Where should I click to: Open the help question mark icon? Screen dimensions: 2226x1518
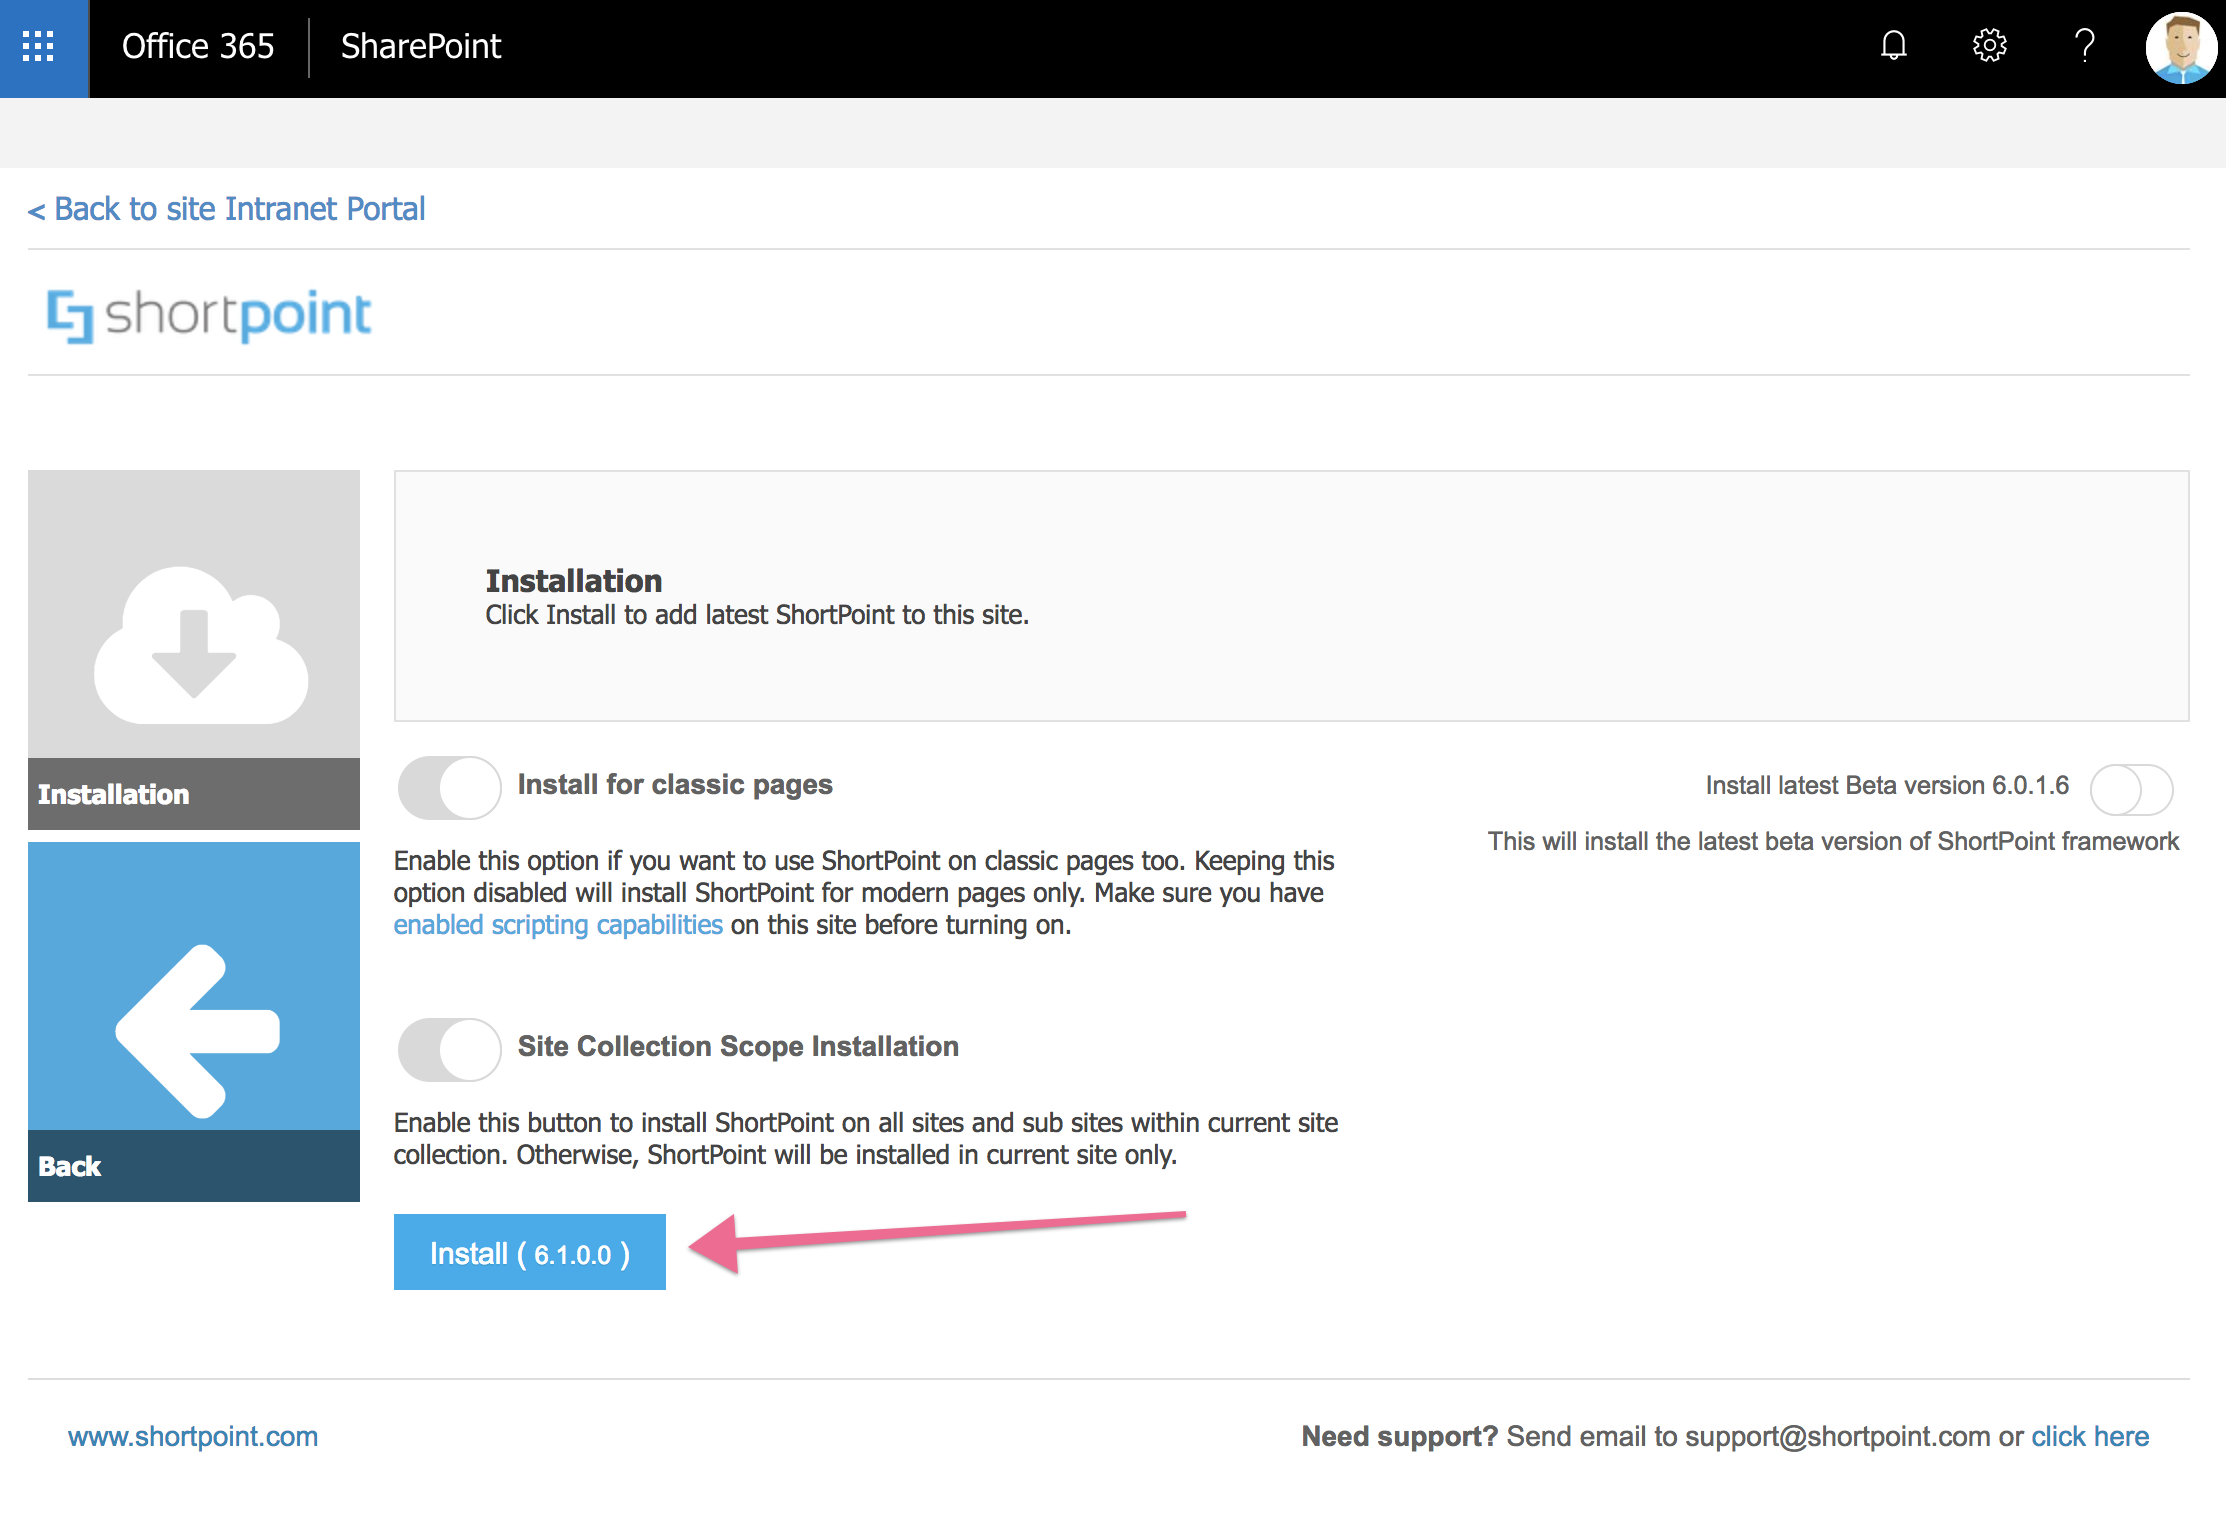(2084, 46)
